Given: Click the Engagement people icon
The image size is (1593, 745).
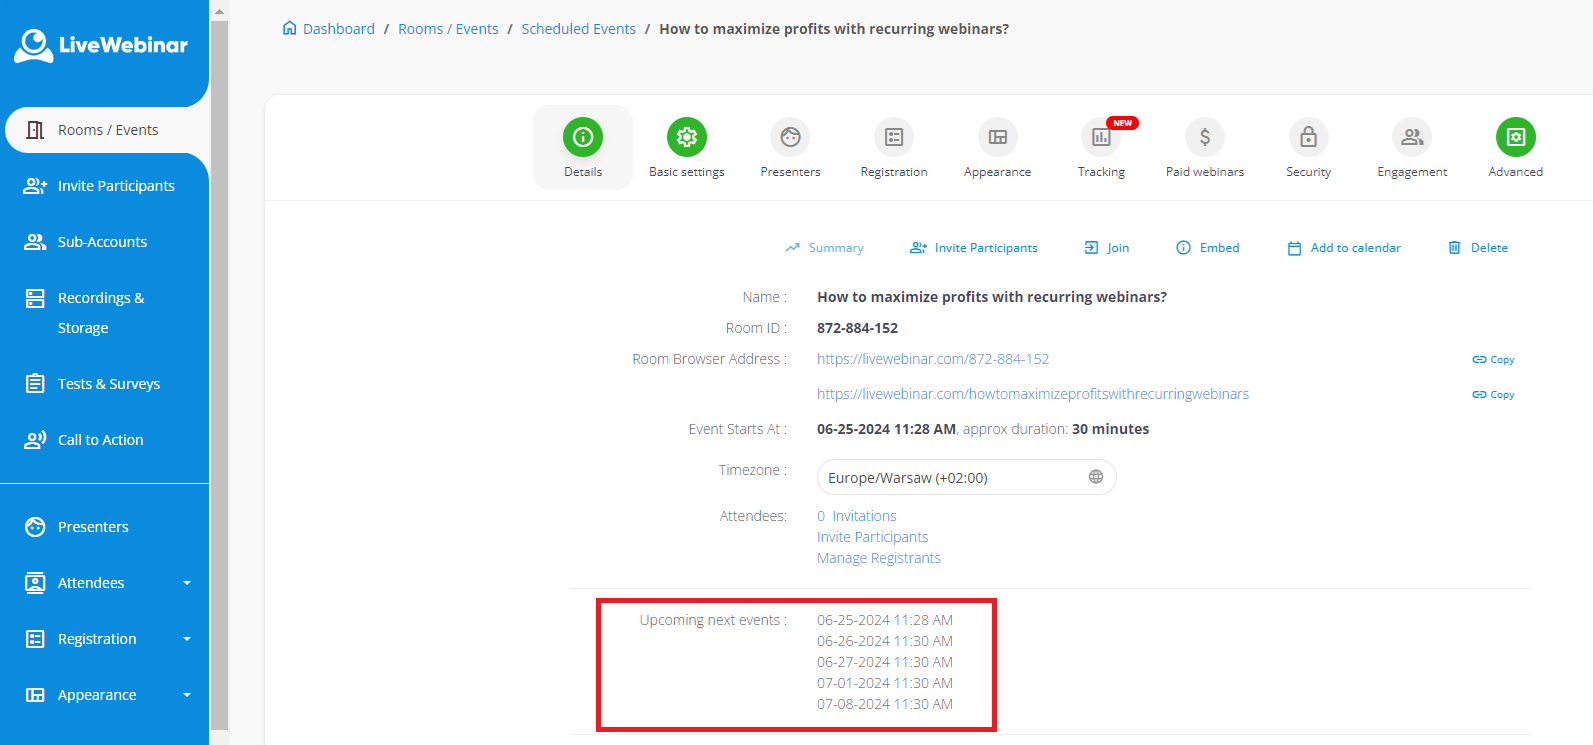Looking at the screenshot, I should coord(1412,138).
